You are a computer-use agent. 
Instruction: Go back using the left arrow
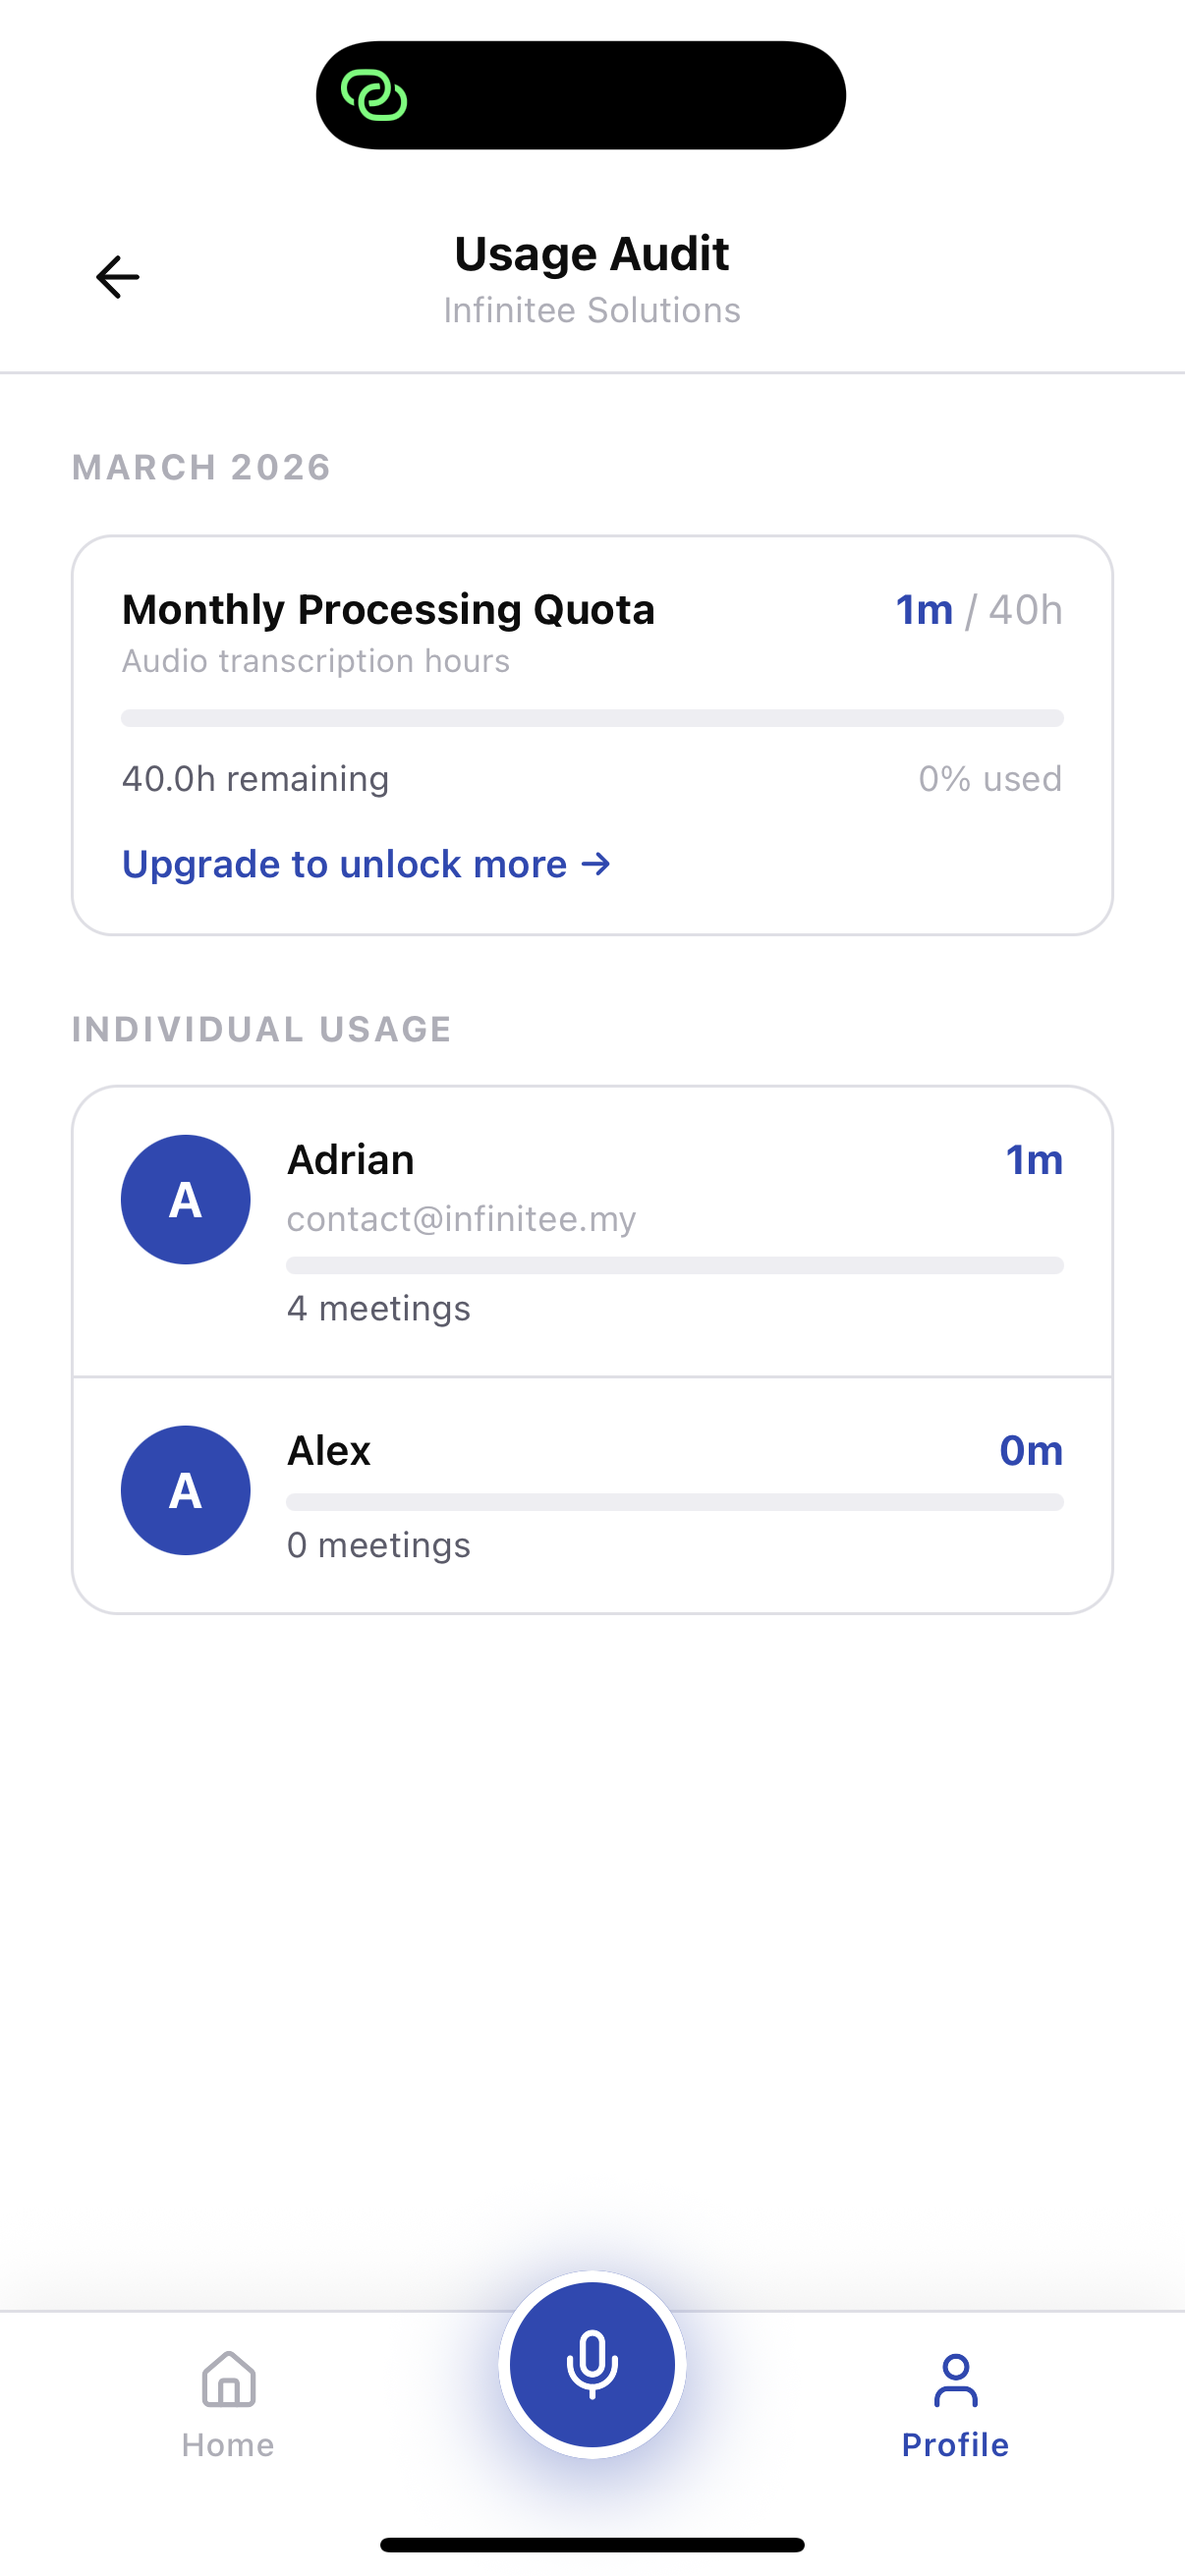click(117, 277)
